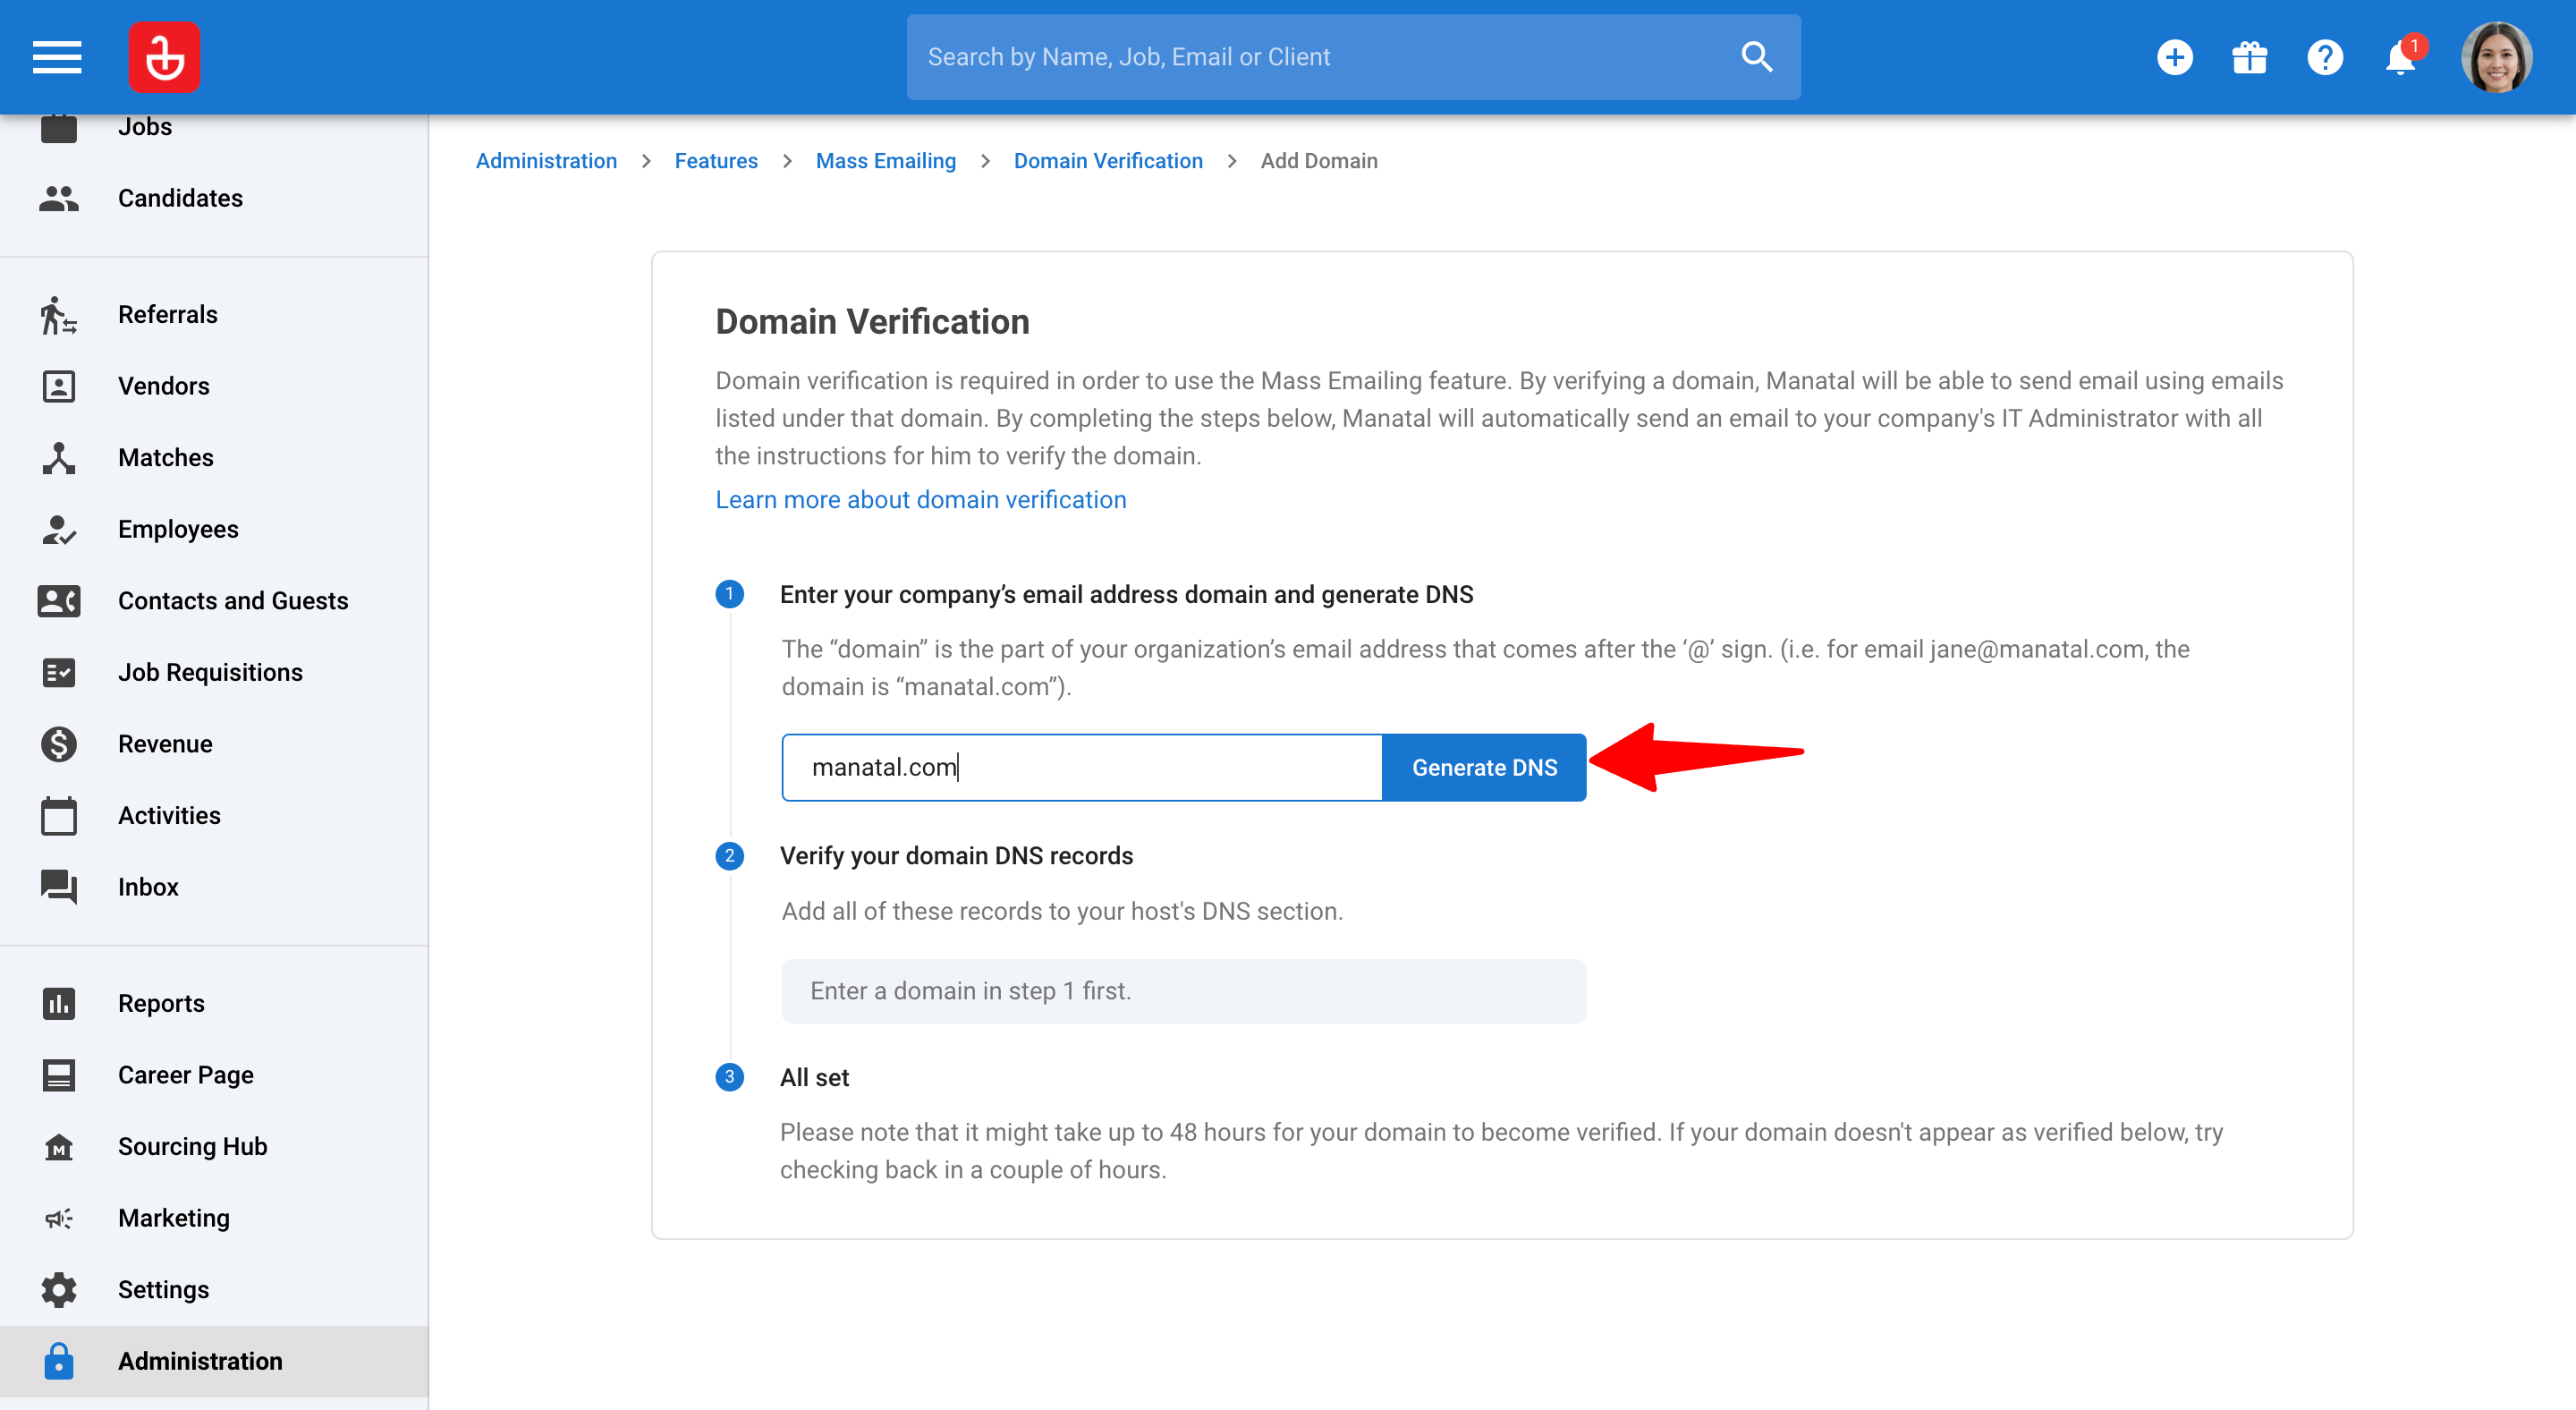Click Features breadcrumb link
The image size is (2576, 1410).
716,161
